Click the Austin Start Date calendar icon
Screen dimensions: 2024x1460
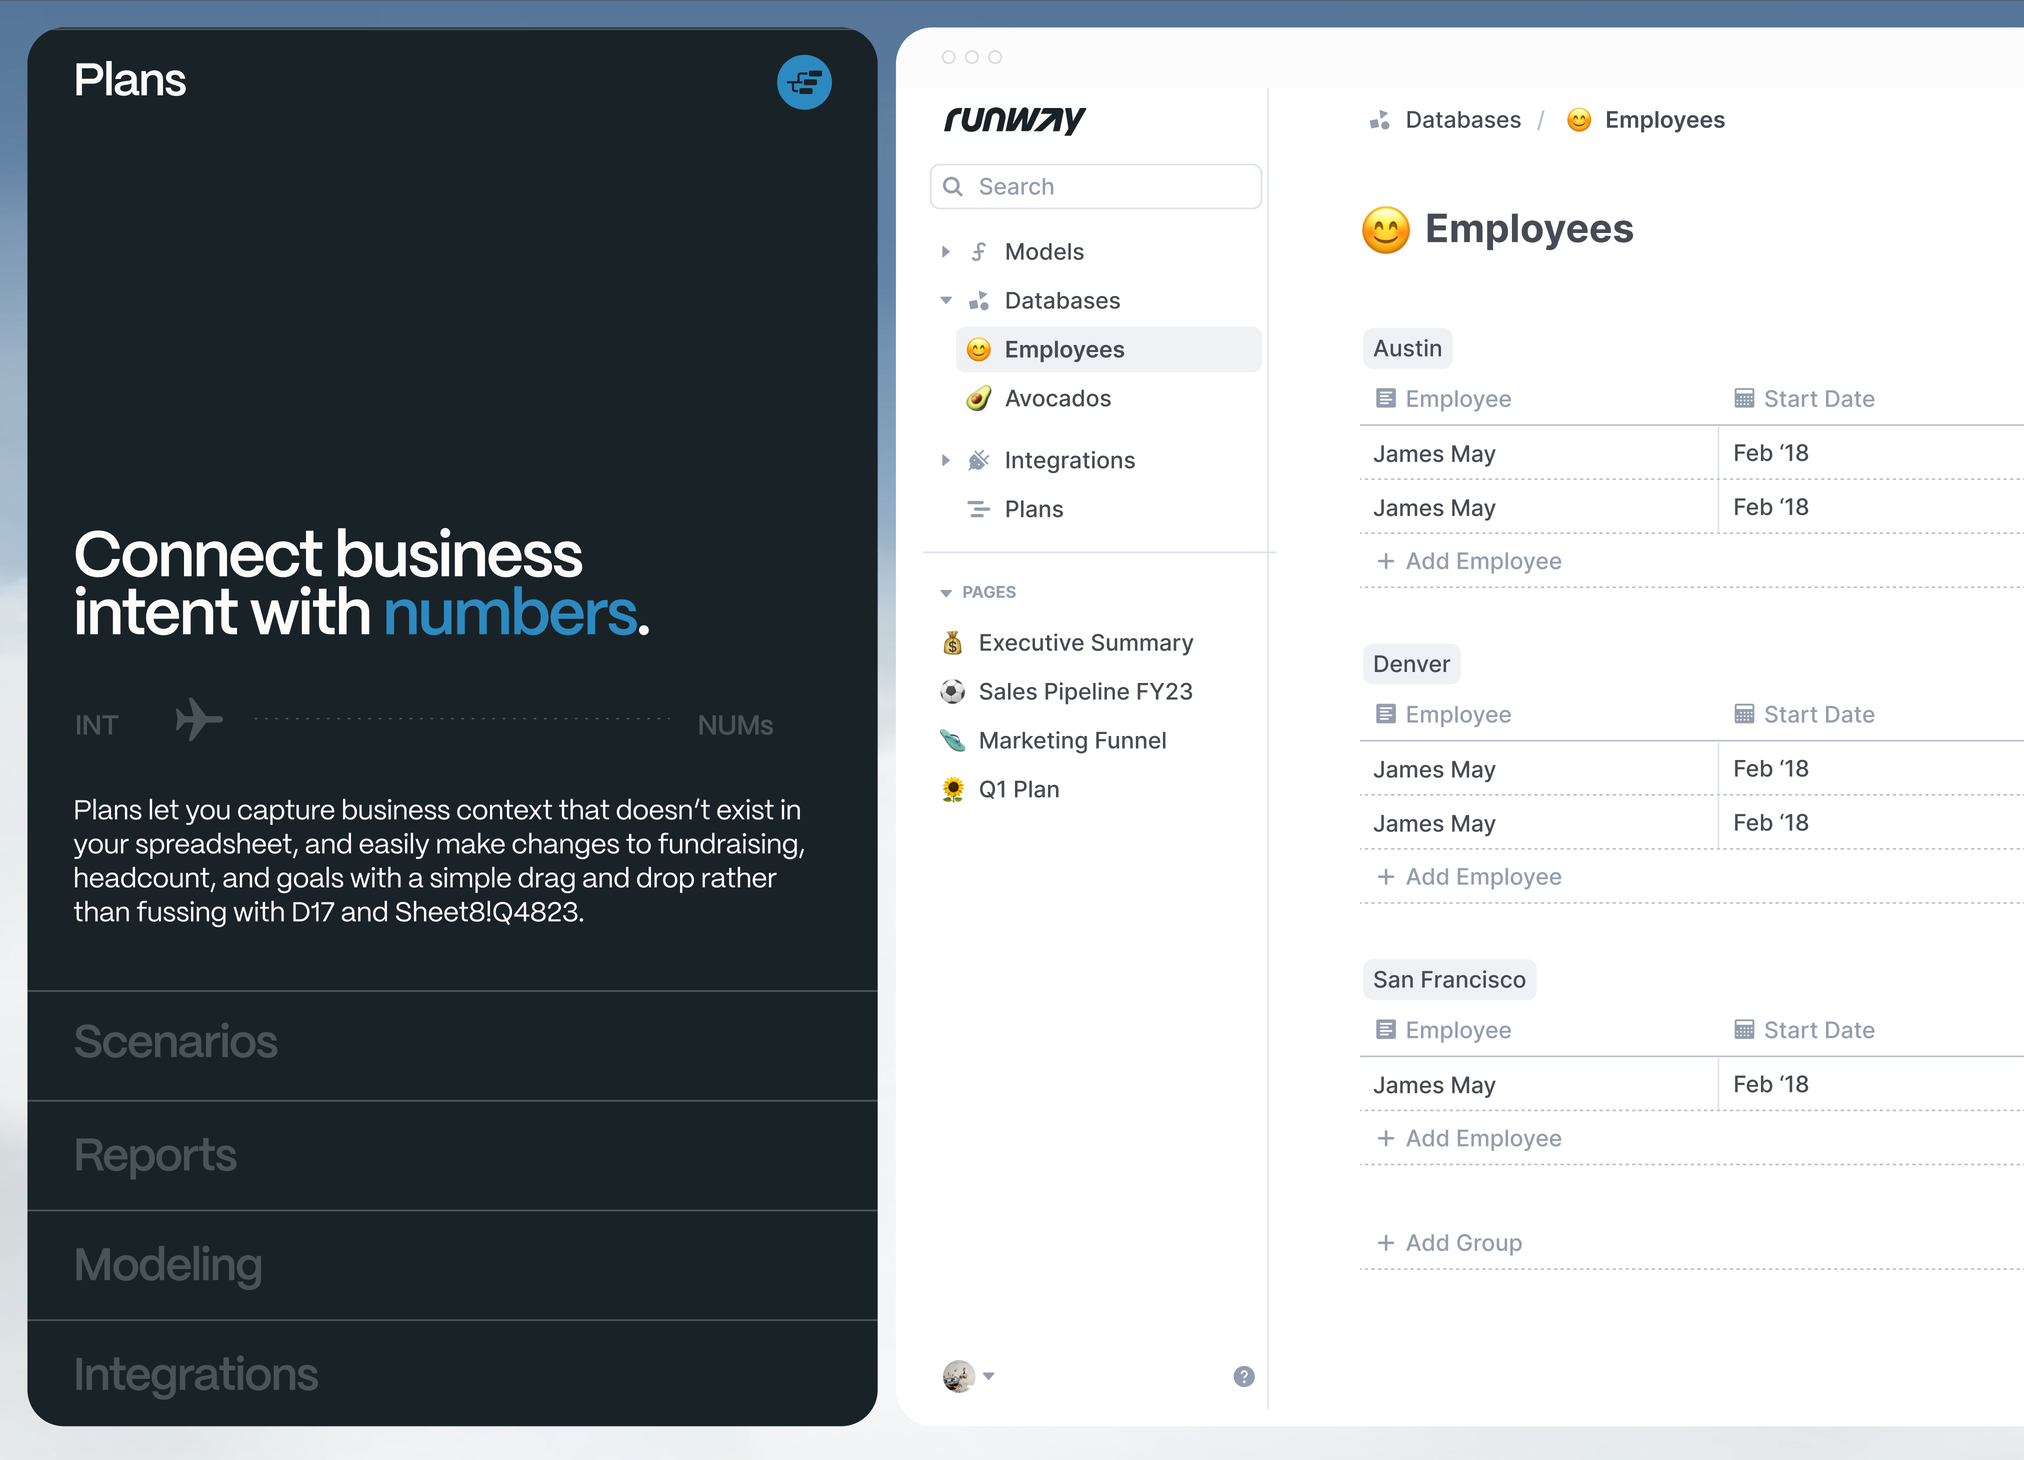(x=1743, y=398)
